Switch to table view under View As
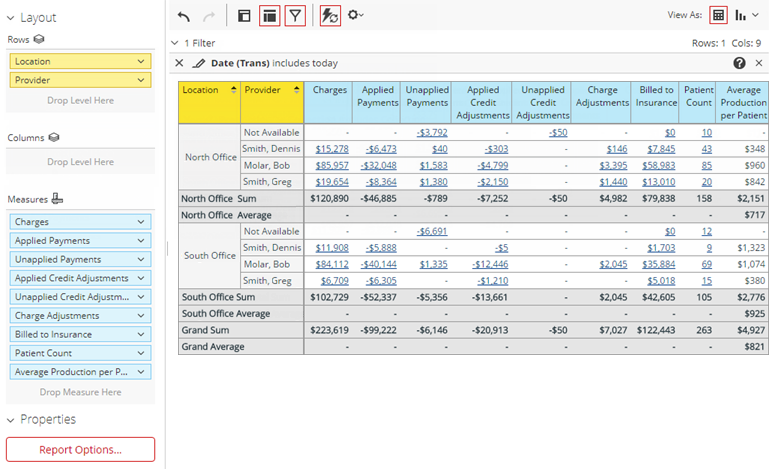This screenshot has height=469, width=769. 718,15
